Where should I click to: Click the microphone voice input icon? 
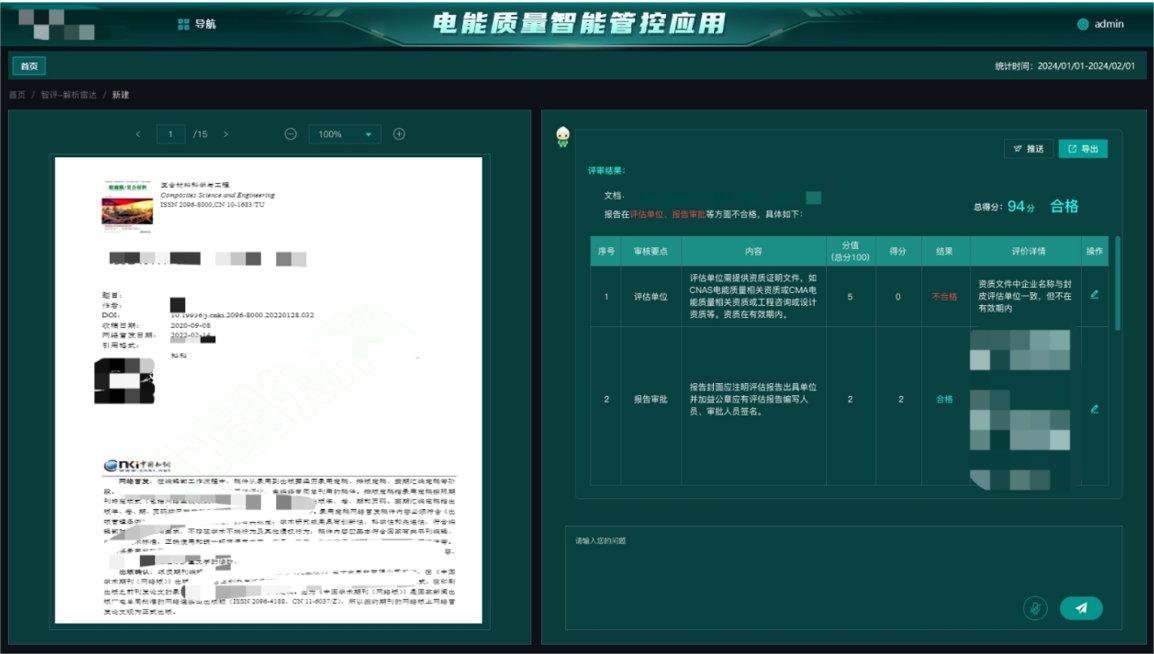pyautogui.click(x=1035, y=608)
